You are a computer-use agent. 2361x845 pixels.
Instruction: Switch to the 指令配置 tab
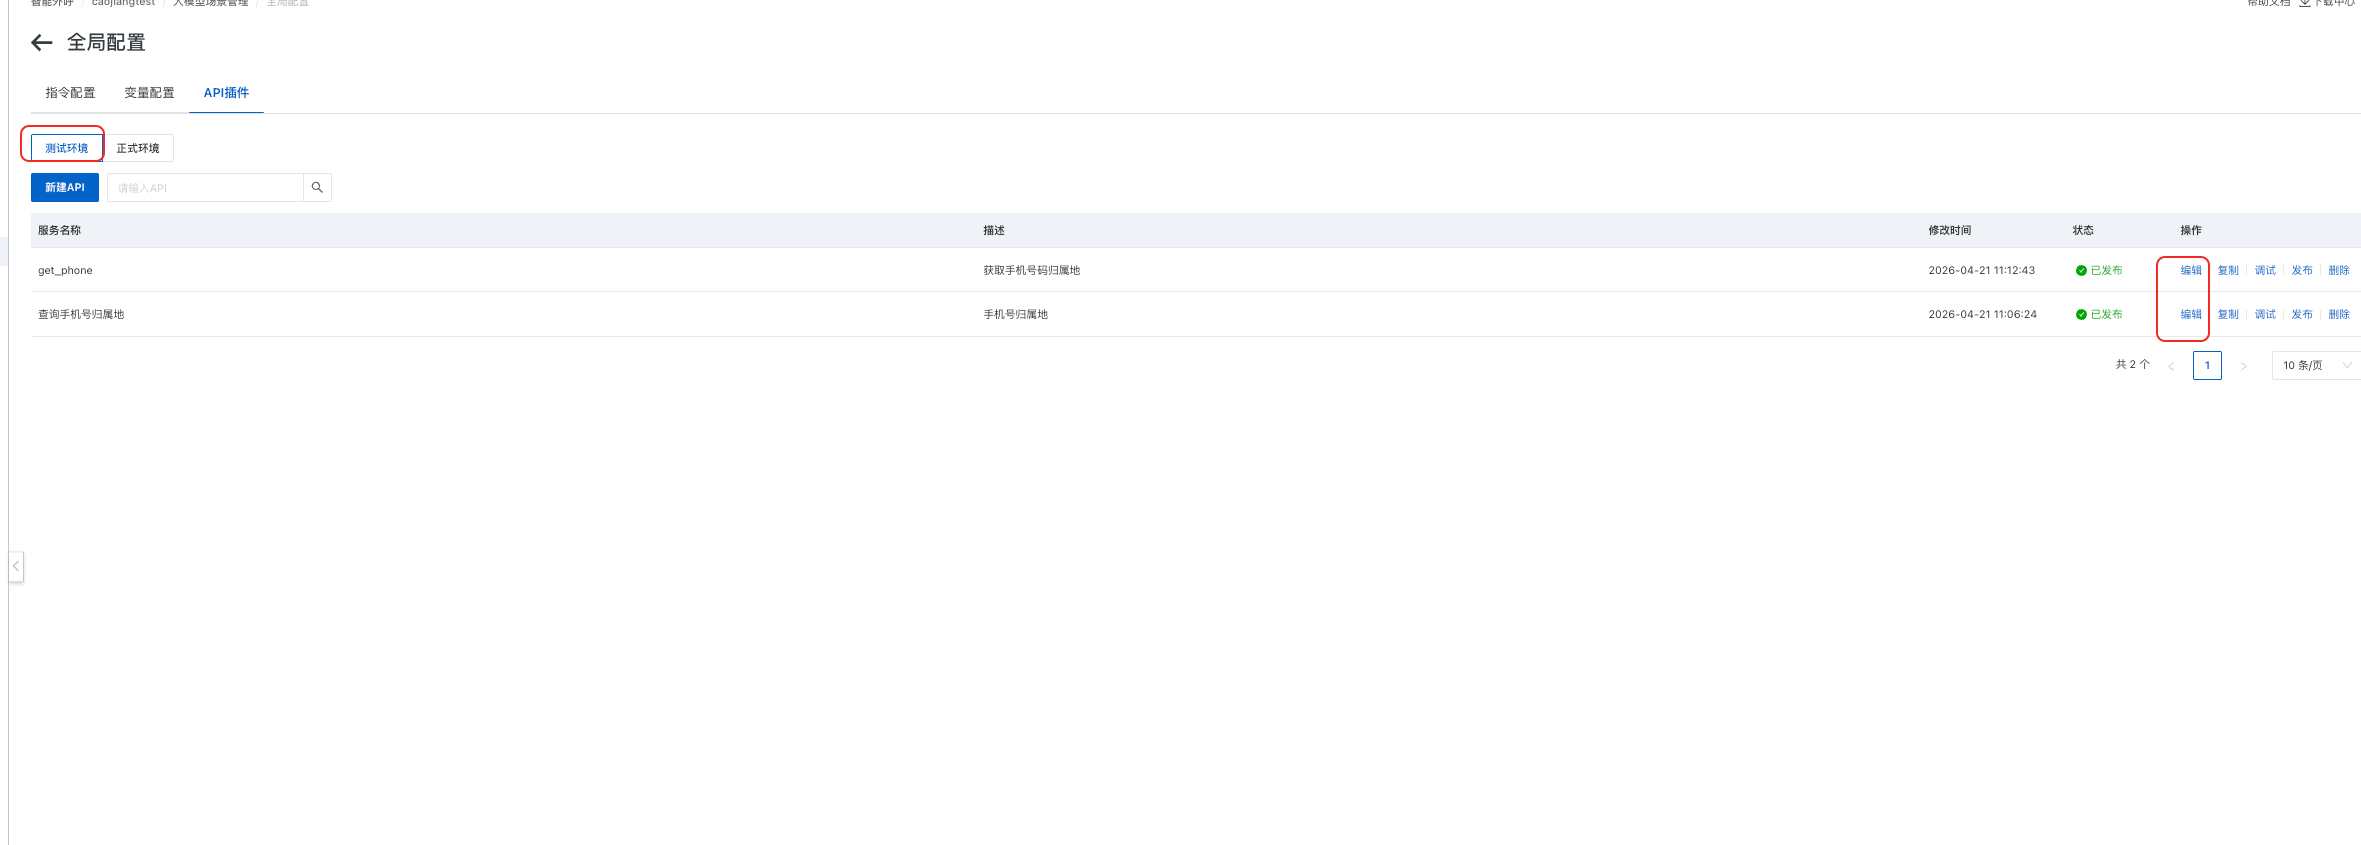click(x=70, y=93)
